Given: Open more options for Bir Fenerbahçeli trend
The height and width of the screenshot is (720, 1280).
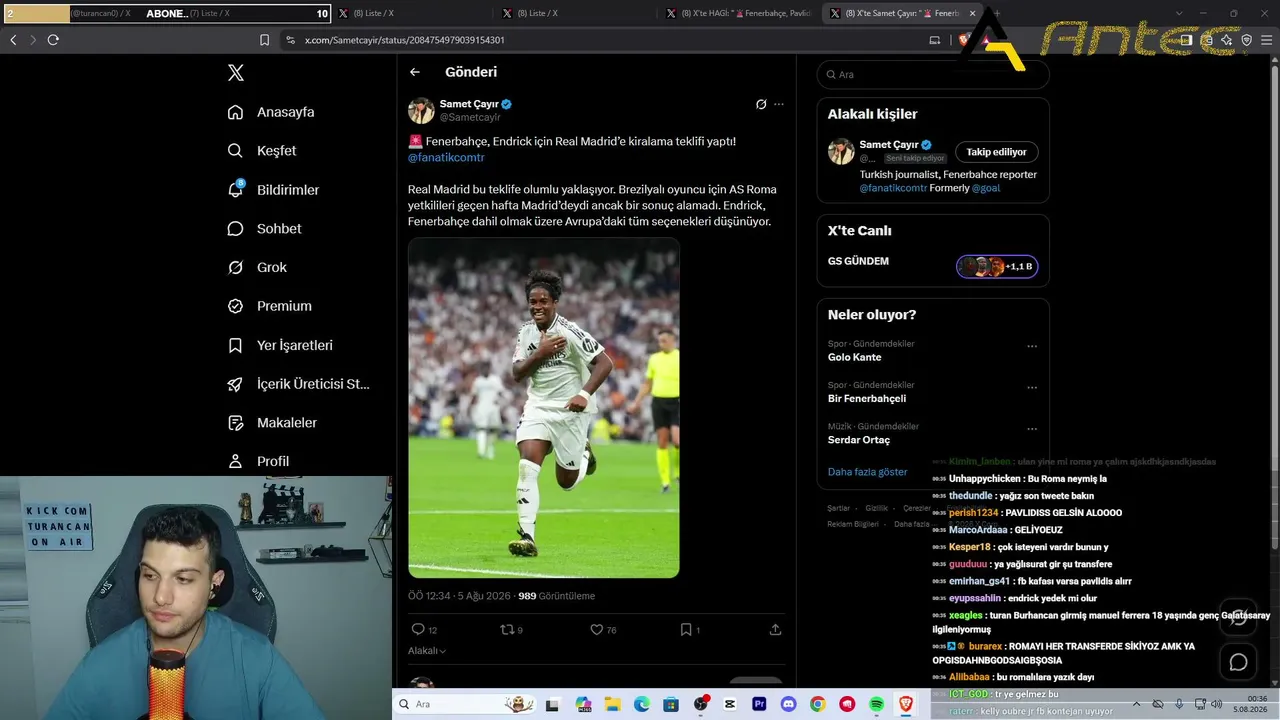Looking at the screenshot, I should coord(1032,388).
